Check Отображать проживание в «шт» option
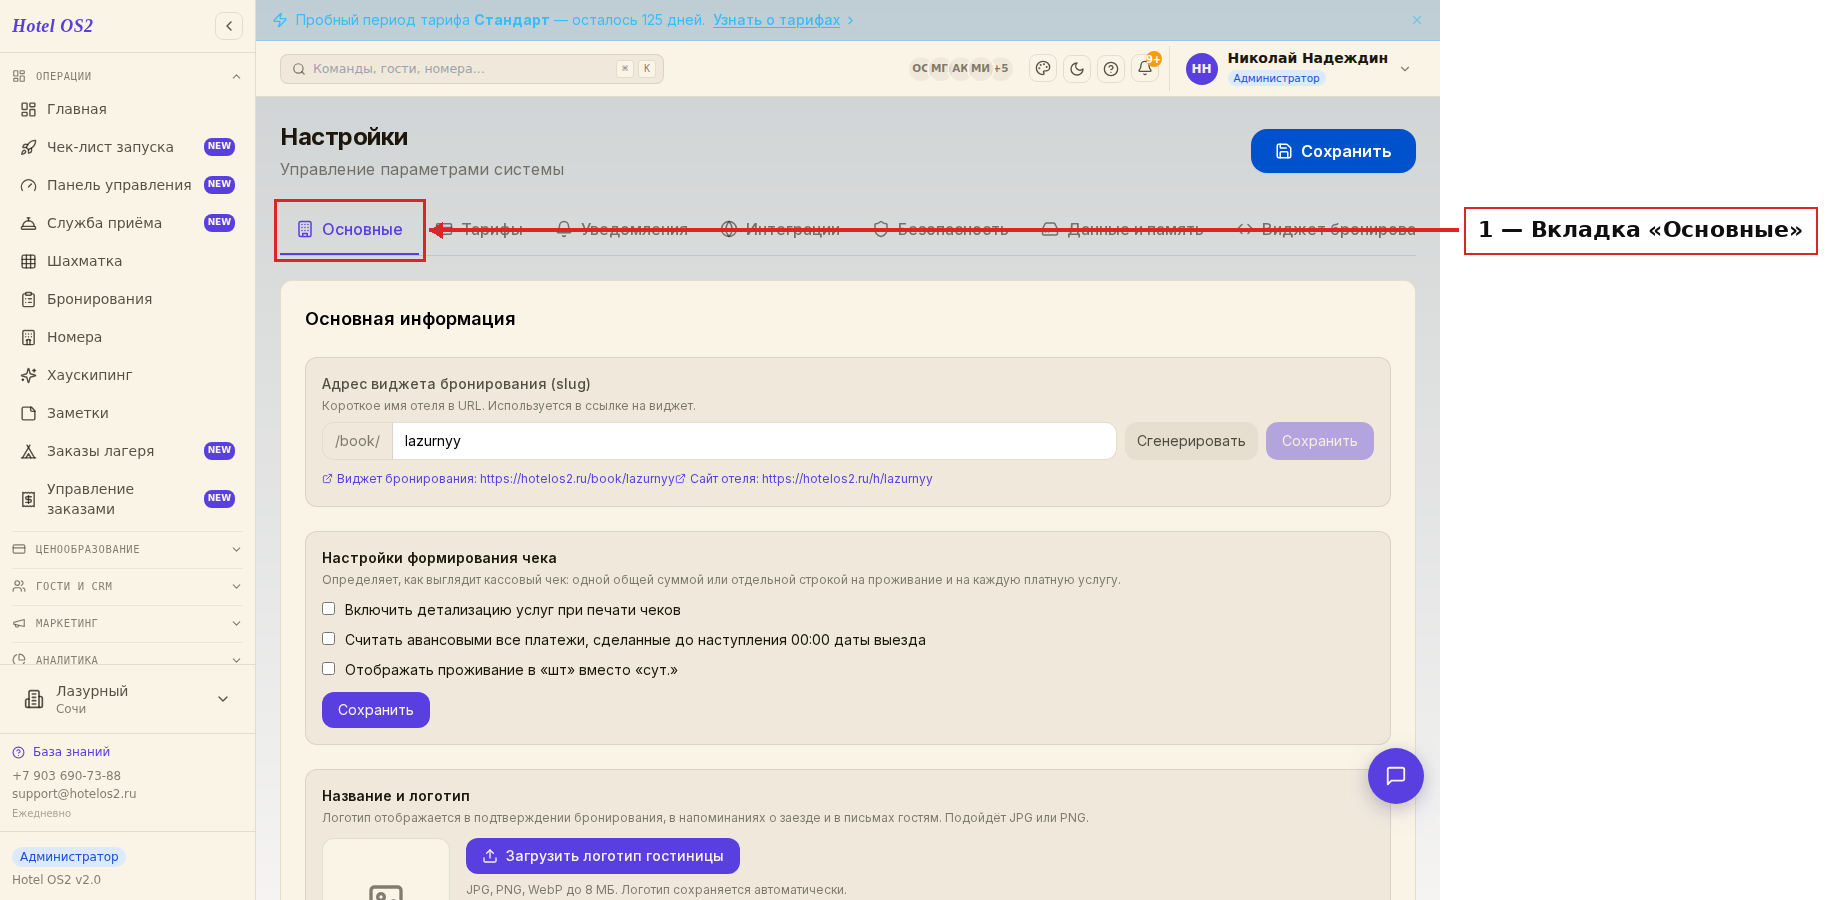 pos(328,669)
